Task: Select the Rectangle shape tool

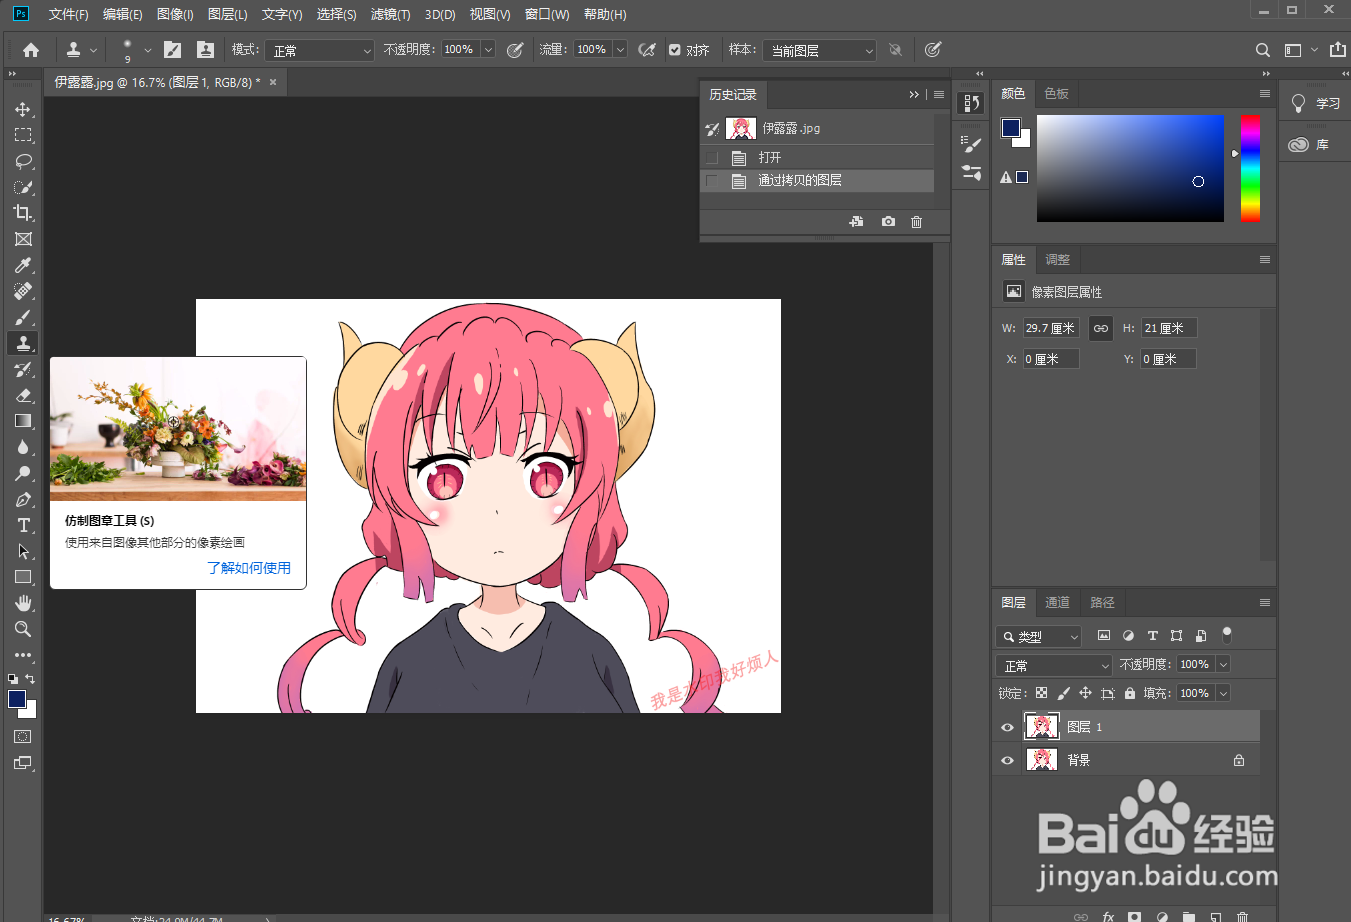Action: tap(23, 577)
